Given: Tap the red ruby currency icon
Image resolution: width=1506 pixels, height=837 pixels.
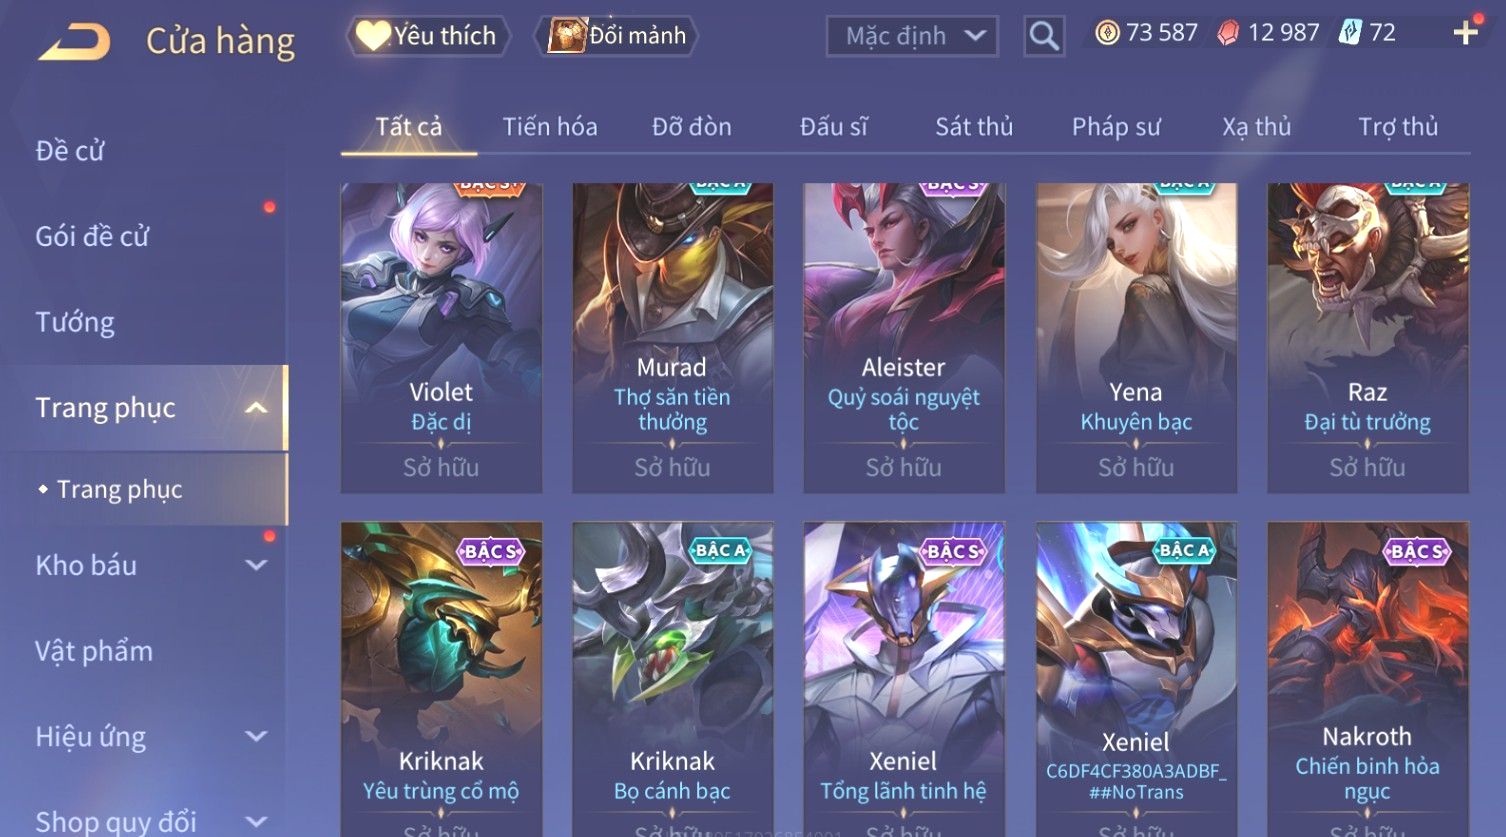Looking at the screenshot, I should (x=1228, y=33).
